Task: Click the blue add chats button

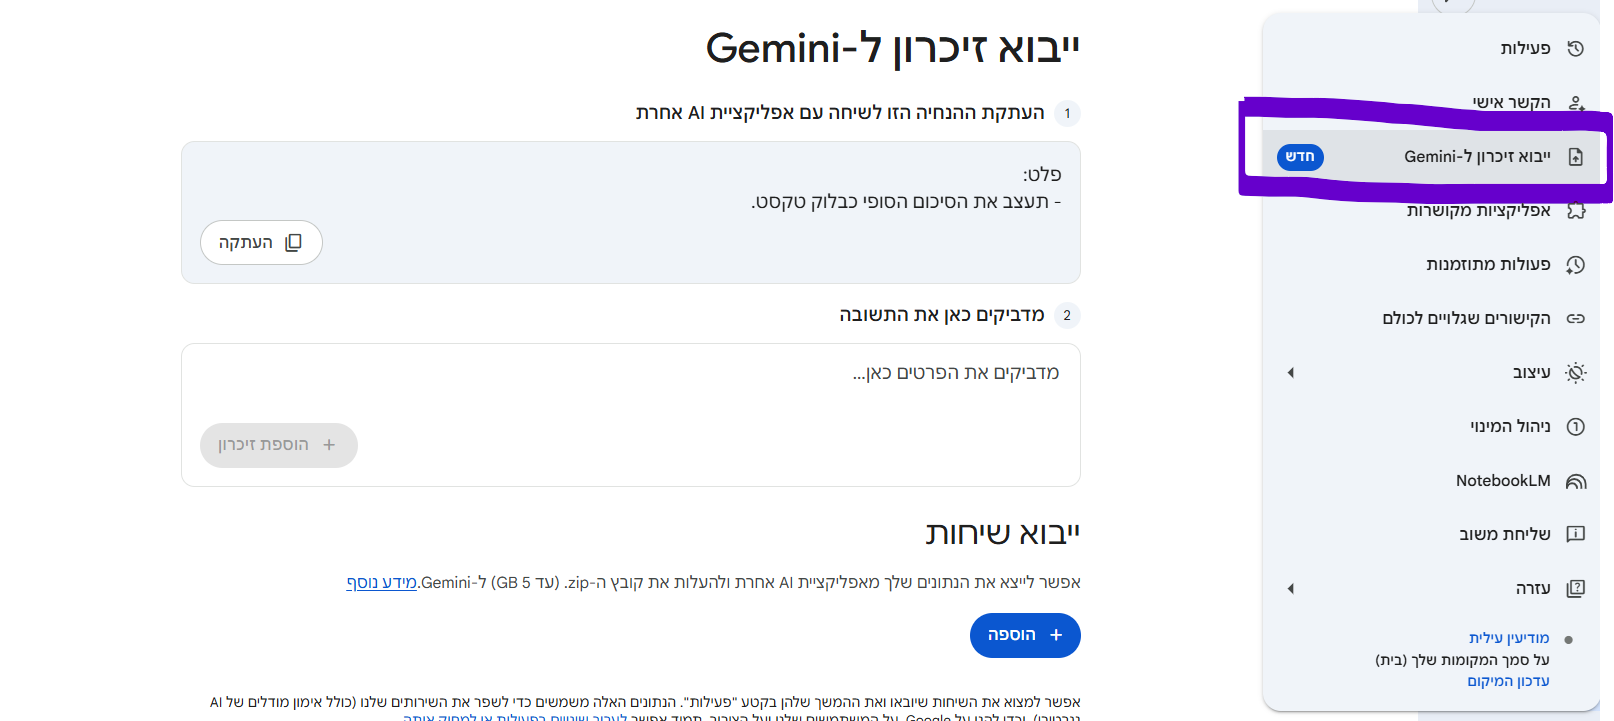Action: pos(1025,635)
